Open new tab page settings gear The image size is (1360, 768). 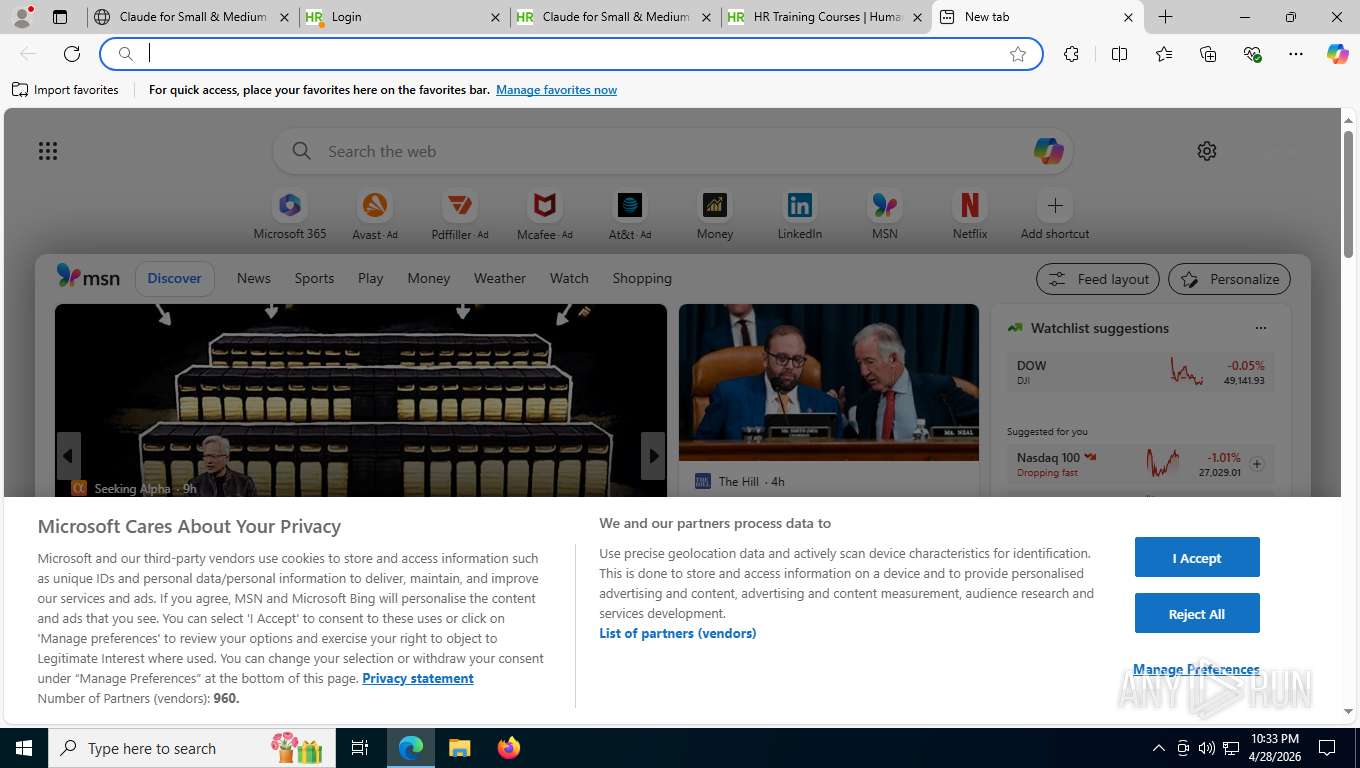click(x=1207, y=151)
